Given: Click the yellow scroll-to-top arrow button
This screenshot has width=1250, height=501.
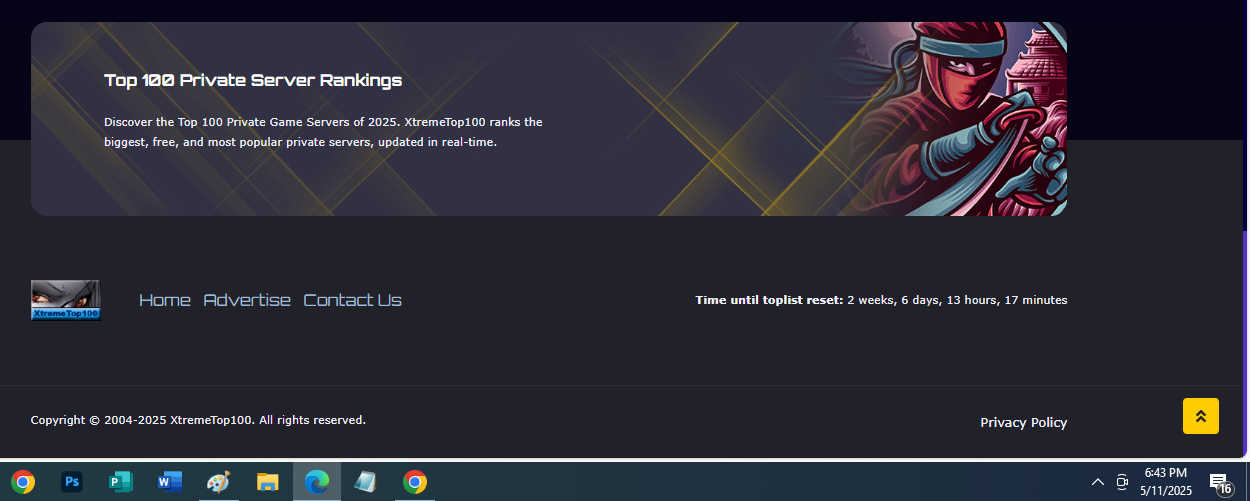Looking at the screenshot, I should [1201, 416].
